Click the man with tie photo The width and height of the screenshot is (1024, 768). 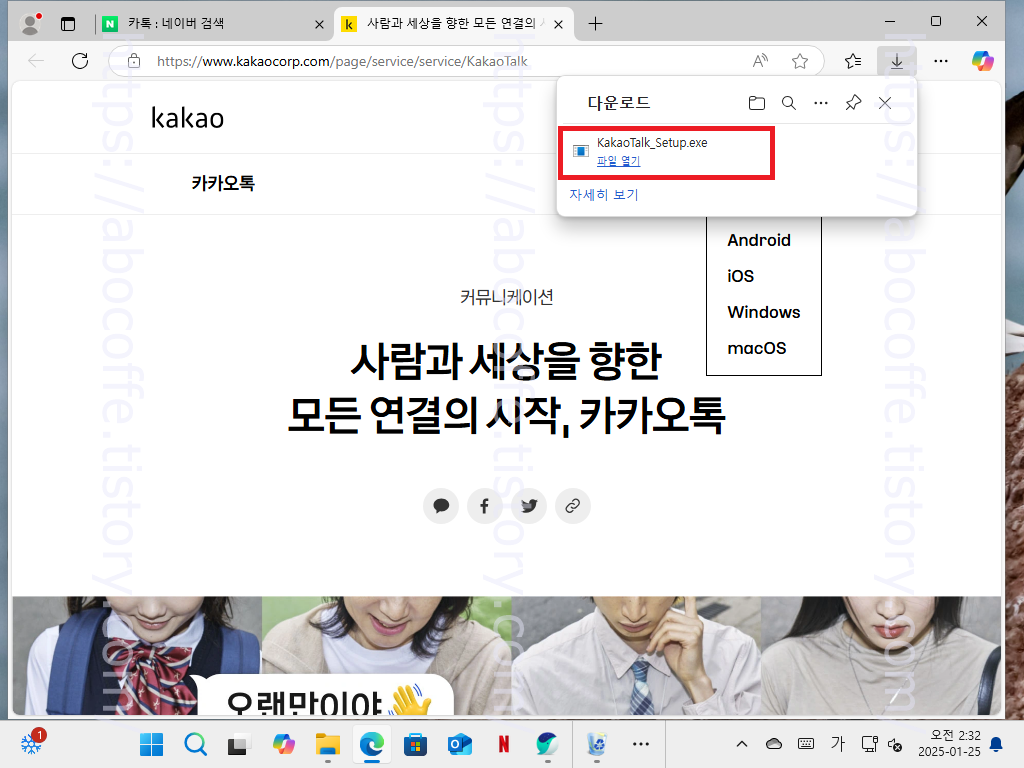(x=636, y=655)
